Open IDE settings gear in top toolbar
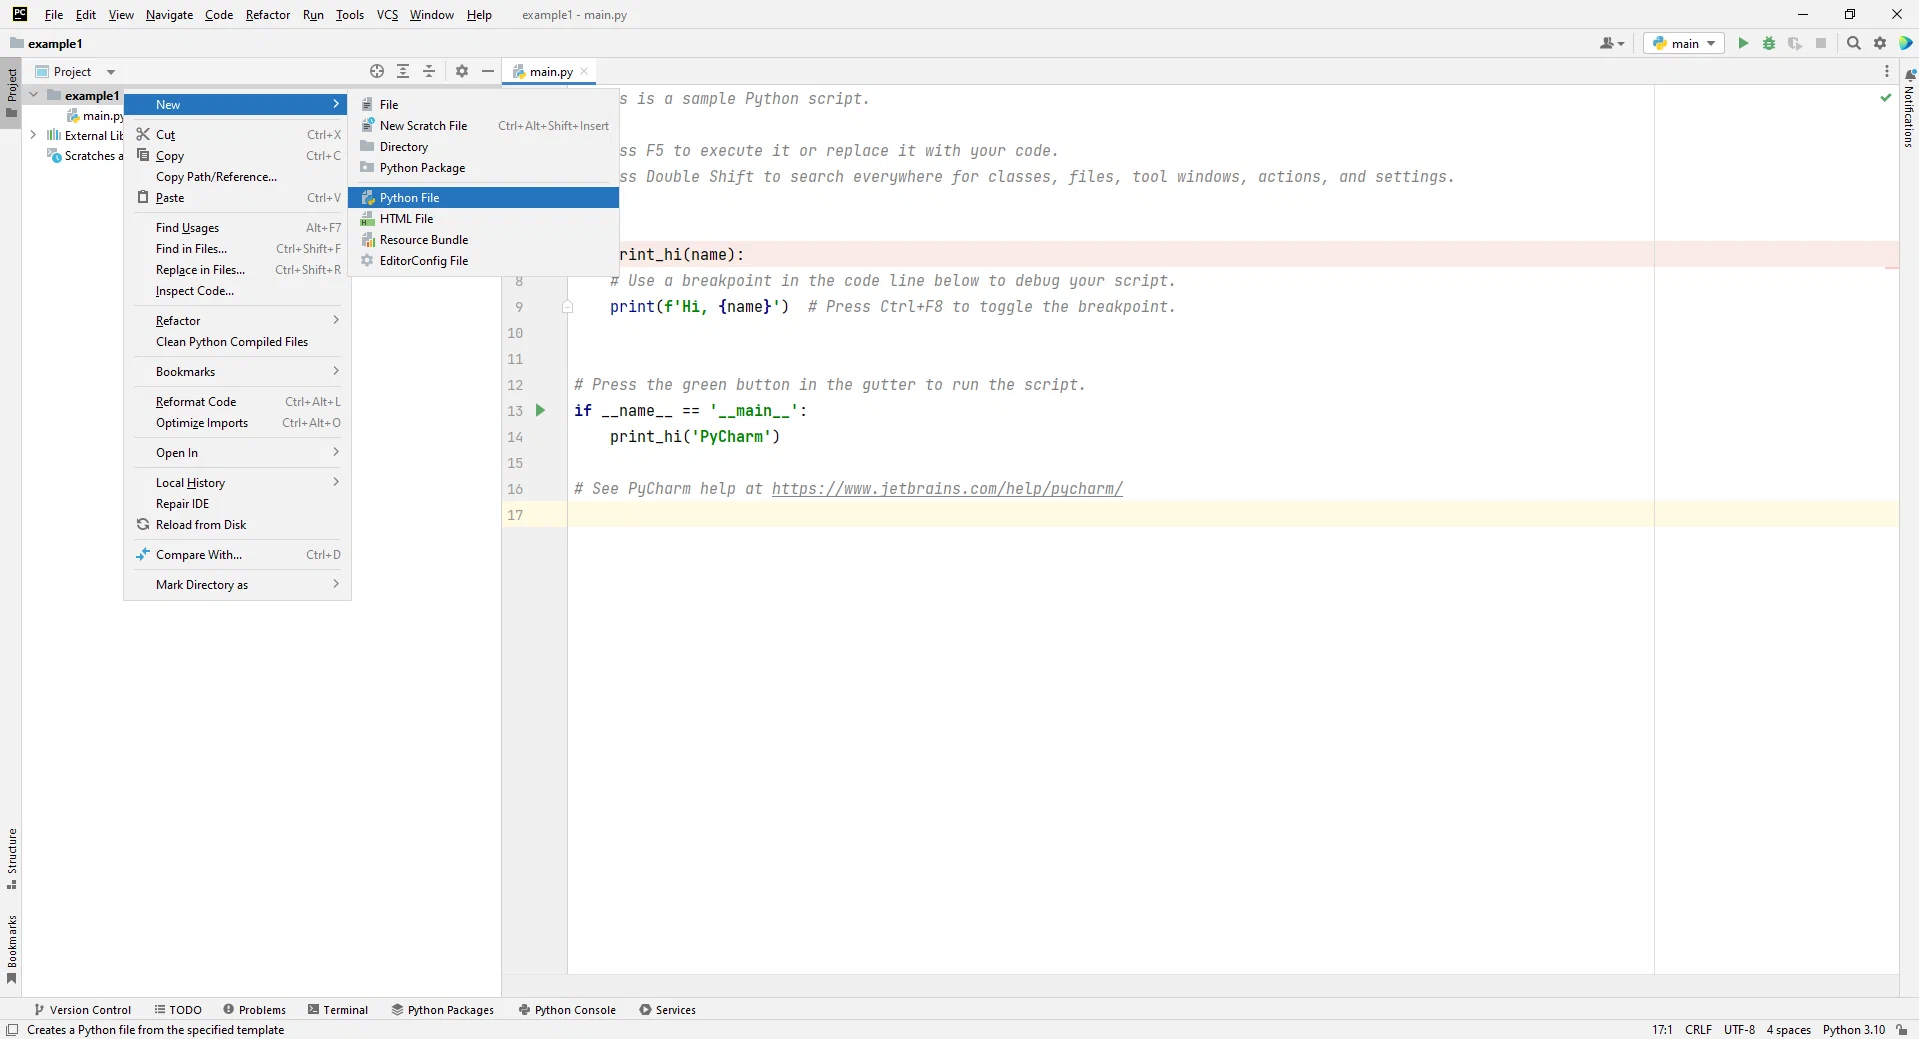 point(1880,43)
